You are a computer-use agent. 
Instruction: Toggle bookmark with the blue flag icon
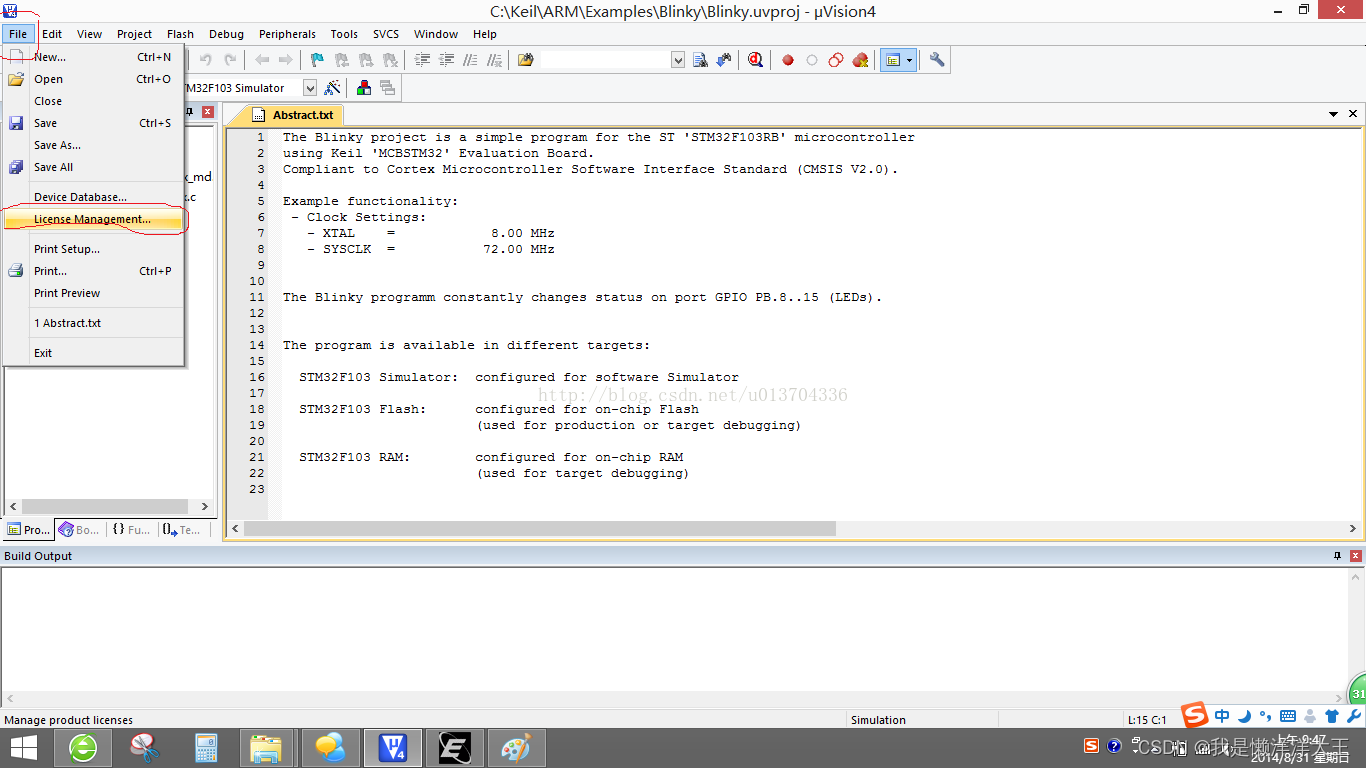pyautogui.click(x=318, y=60)
